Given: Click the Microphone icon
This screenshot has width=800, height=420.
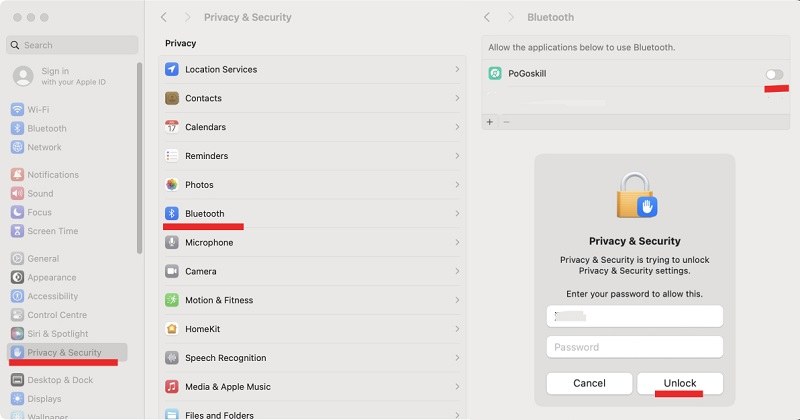Looking at the screenshot, I should click(172, 243).
